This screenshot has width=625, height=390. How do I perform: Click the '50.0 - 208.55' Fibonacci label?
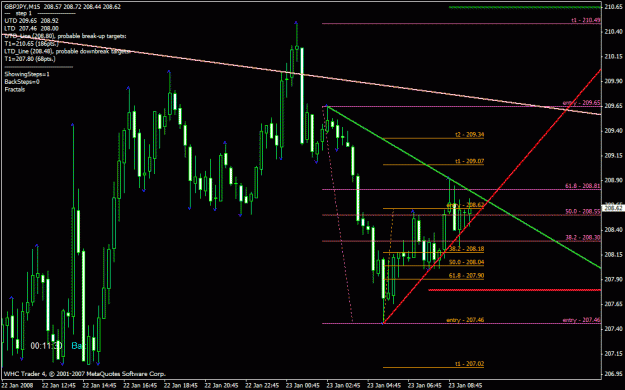tap(583, 211)
